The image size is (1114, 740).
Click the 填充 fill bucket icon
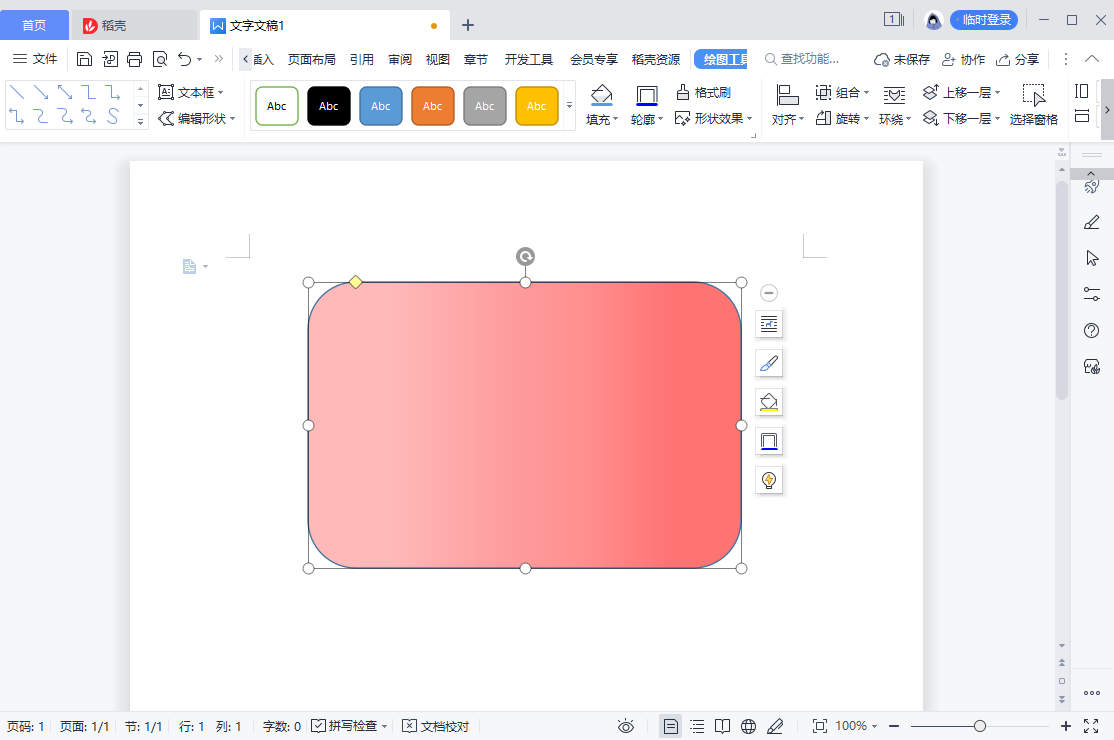coord(602,95)
